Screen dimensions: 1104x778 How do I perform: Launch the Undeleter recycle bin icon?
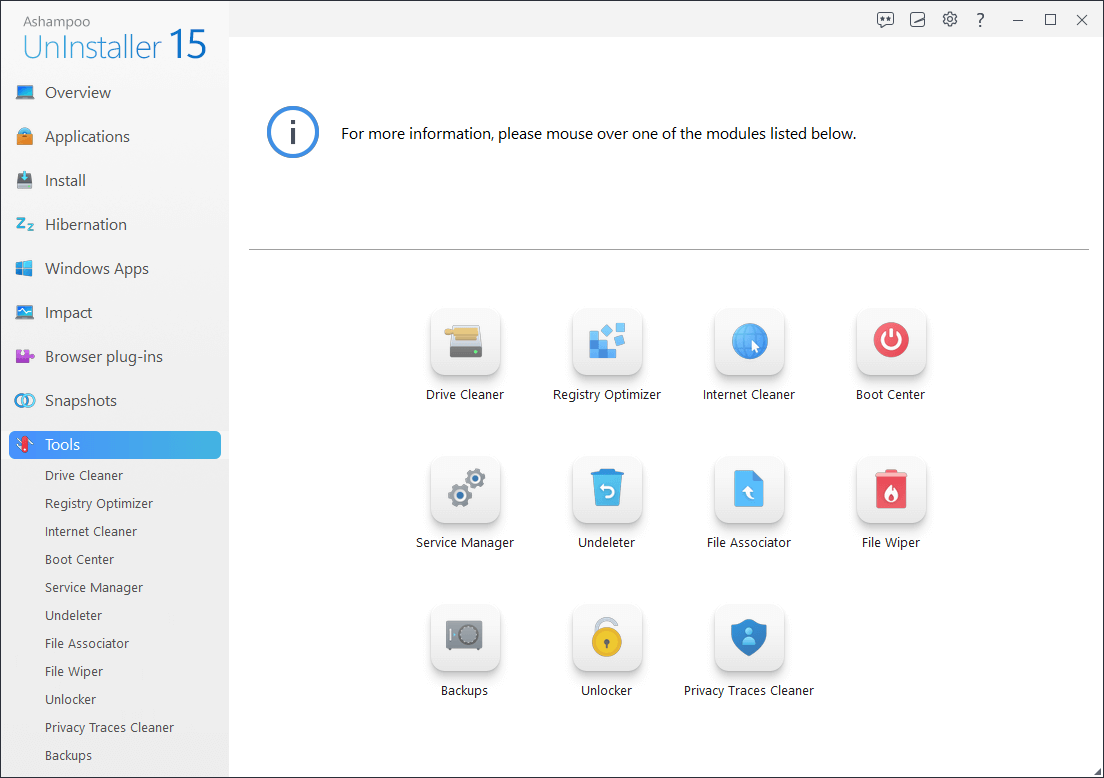(x=607, y=490)
